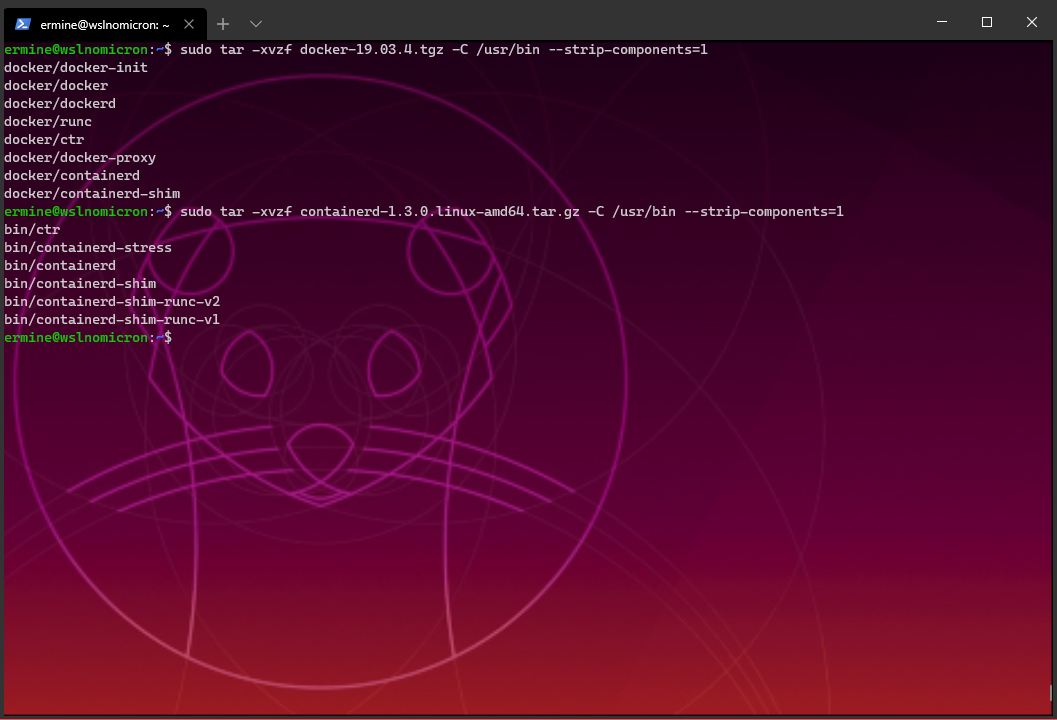
Task: Click the bin/containerd-shim-runc-v1 entry
Action: (112, 319)
